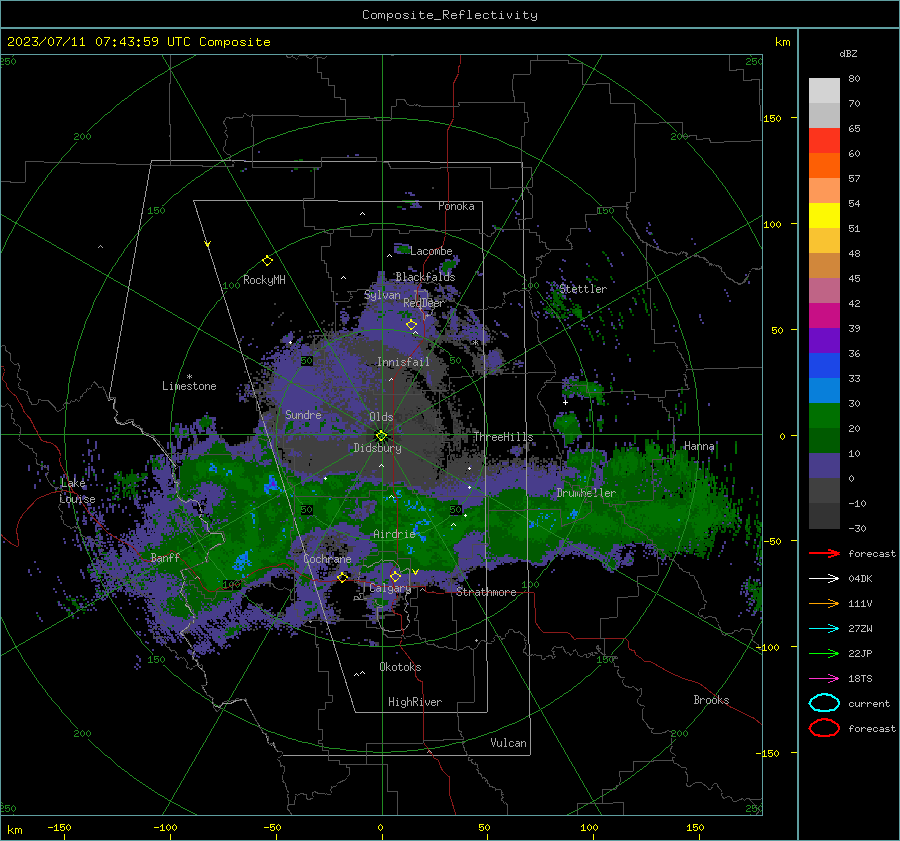The image size is (900, 841).
Task: Click the 04DK legend label
Action: (x=860, y=578)
